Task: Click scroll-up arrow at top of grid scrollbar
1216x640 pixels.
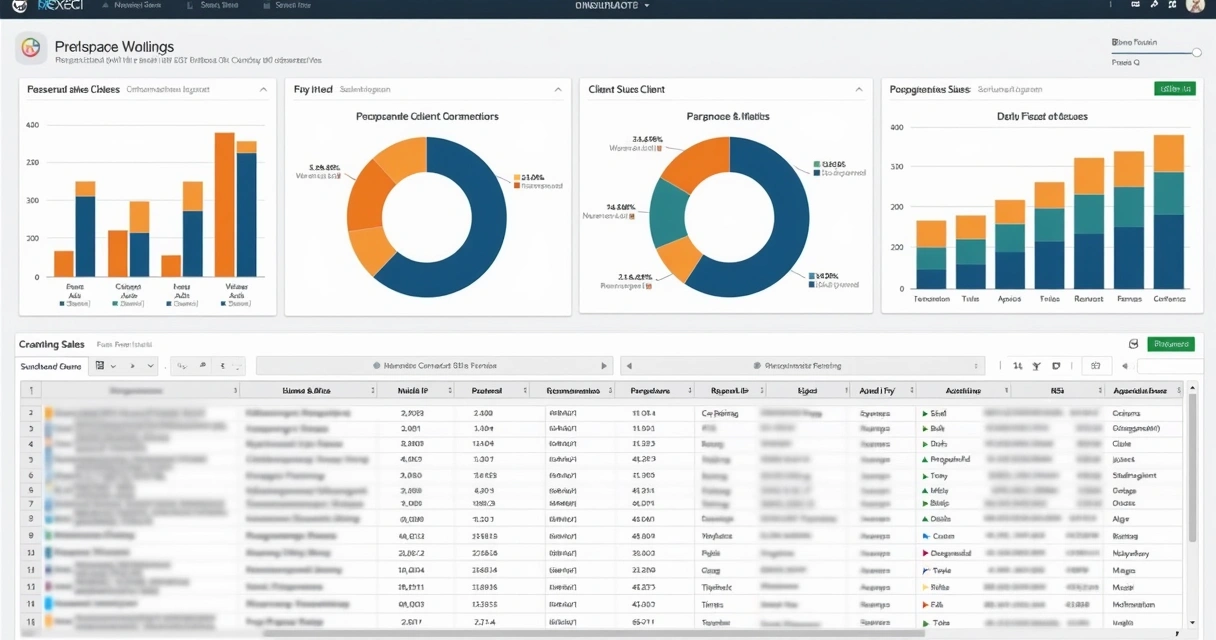Action: [x=1192, y=388]
